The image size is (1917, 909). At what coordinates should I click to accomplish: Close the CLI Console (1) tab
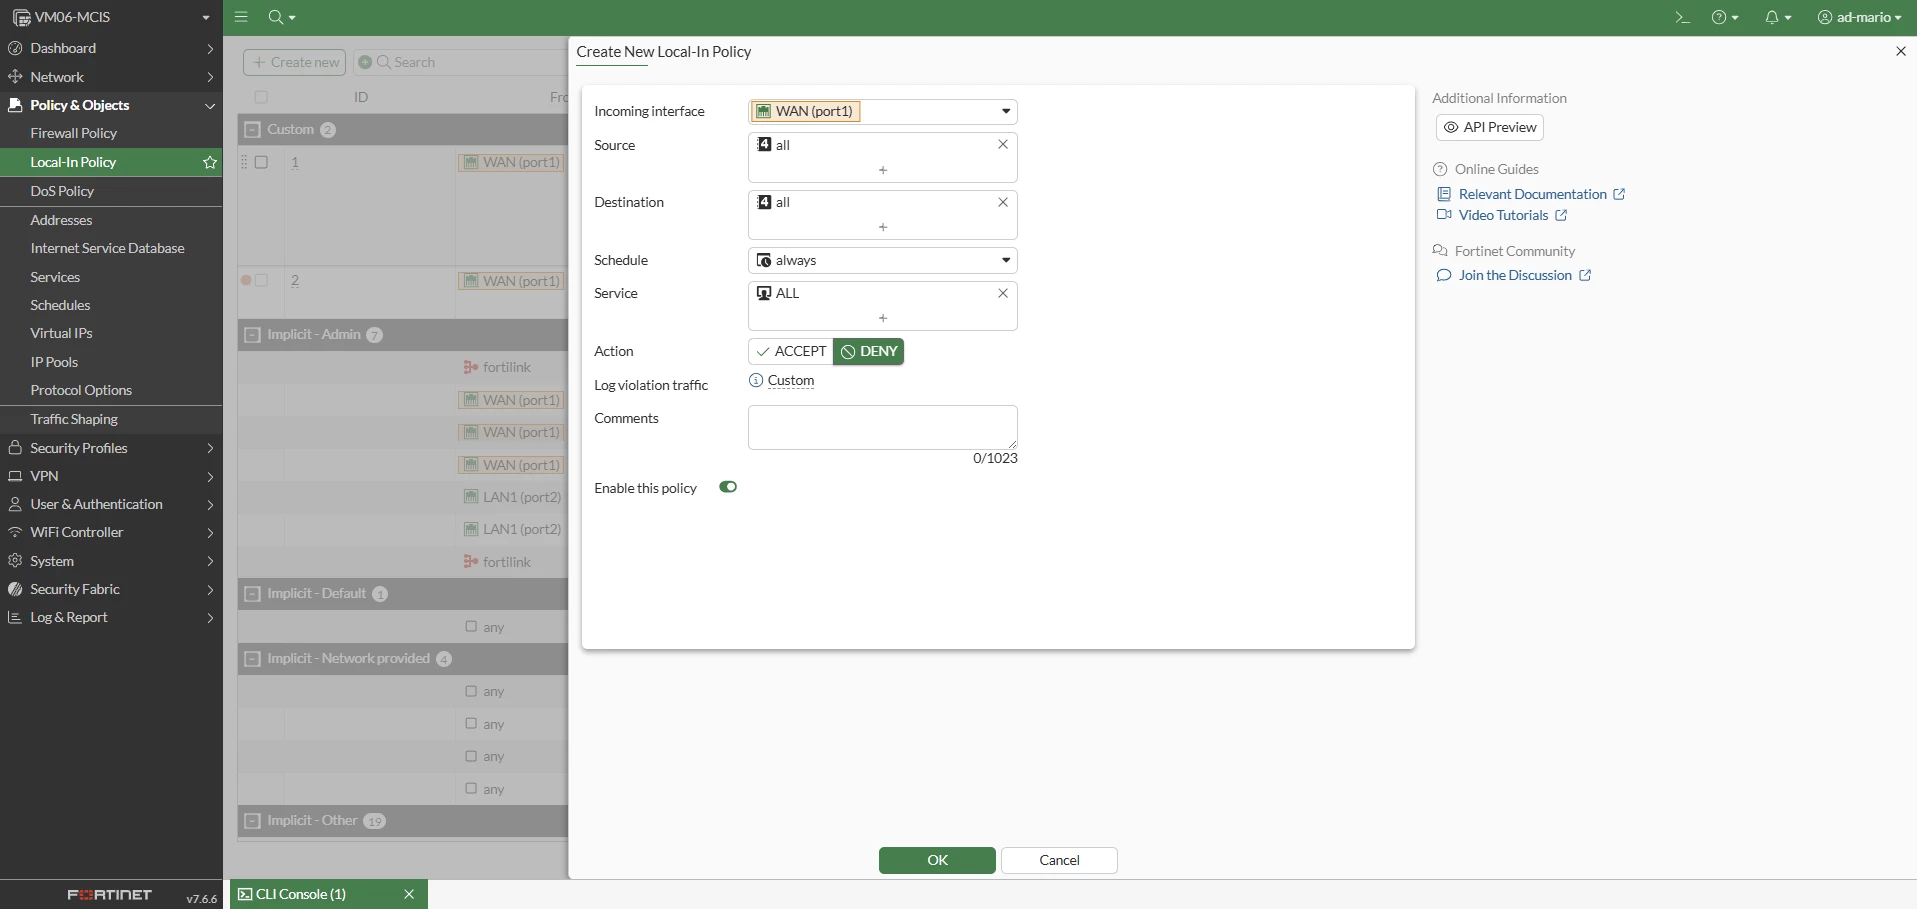[x=409, y=894]
